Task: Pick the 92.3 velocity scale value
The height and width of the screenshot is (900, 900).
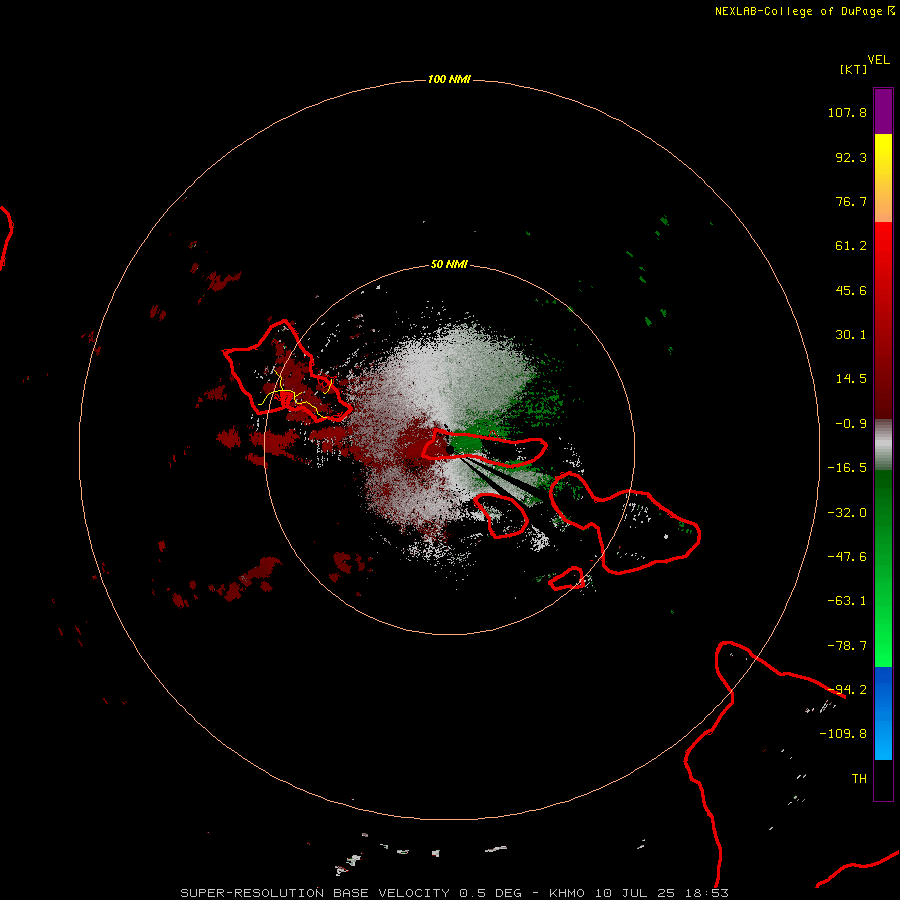Action: 851,157
